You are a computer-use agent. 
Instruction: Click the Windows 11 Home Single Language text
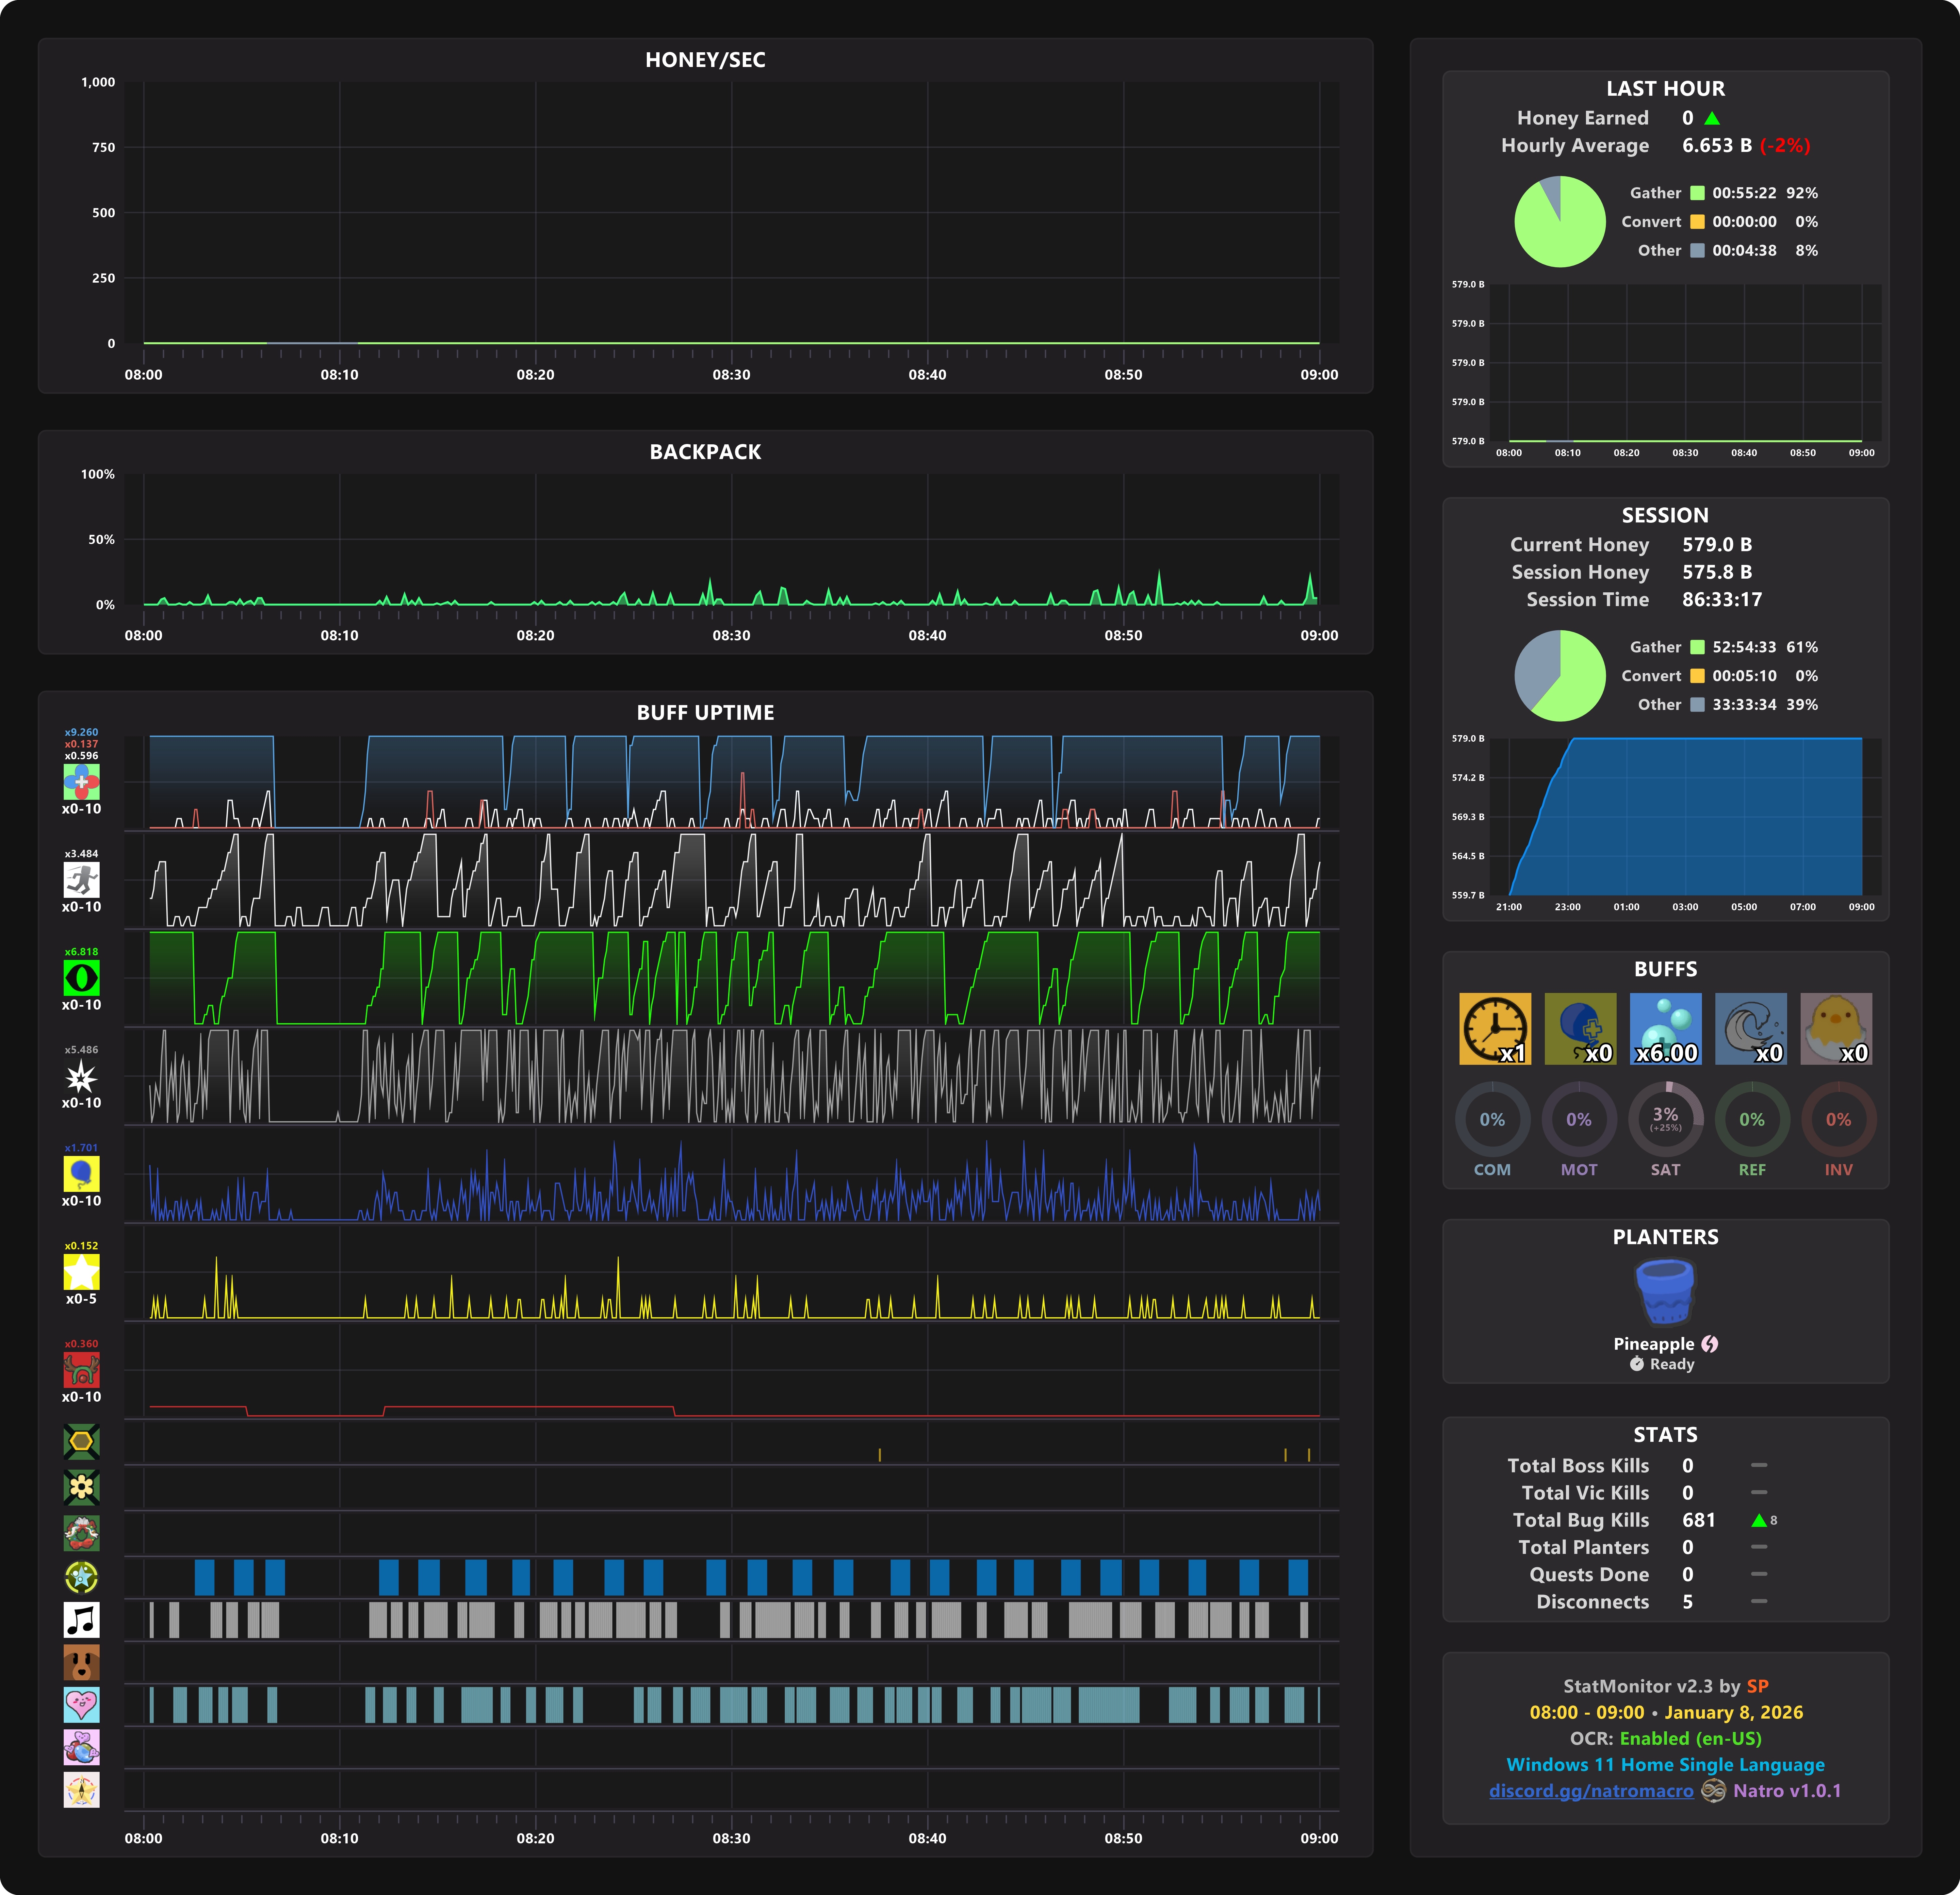pyautogui.click(x=1665, y=1764)
